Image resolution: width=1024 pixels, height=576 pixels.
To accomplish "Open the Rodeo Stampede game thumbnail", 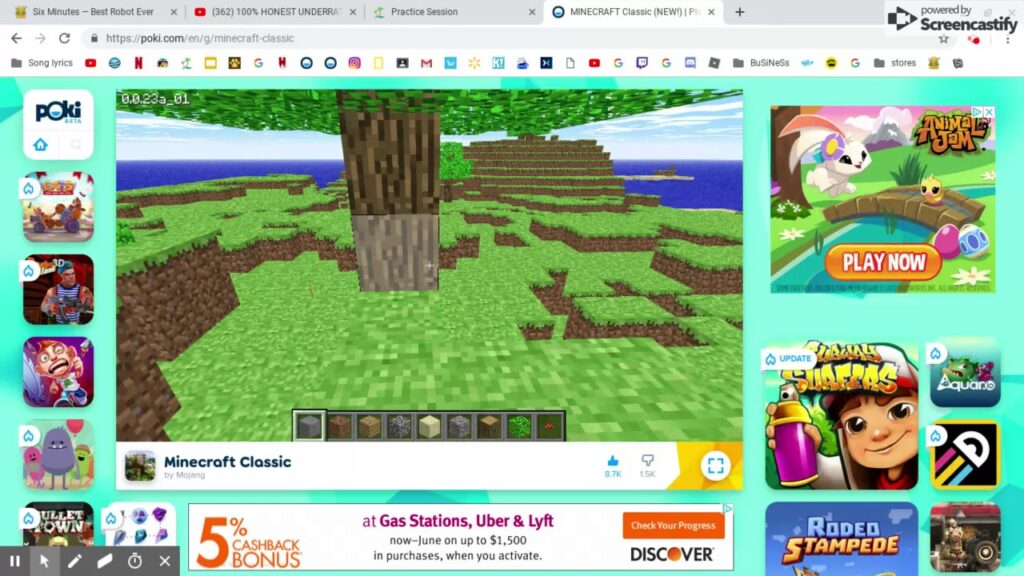I will pos(841,539).
